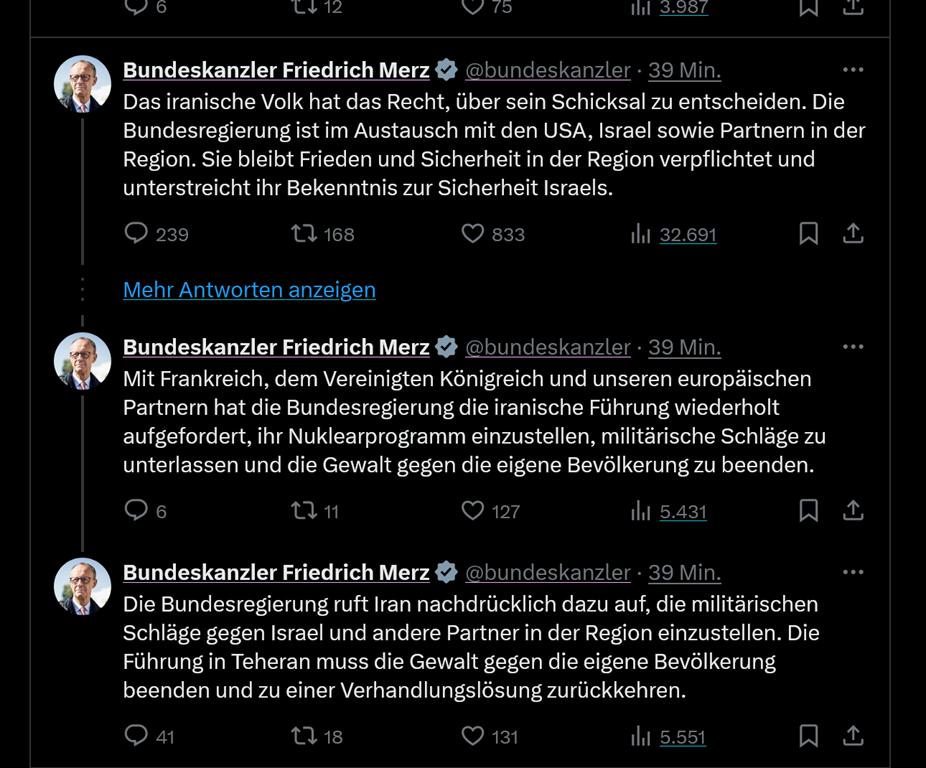Share the tweet with 5.551 views
Screen dimensions: 926x768
coord(852,736)
